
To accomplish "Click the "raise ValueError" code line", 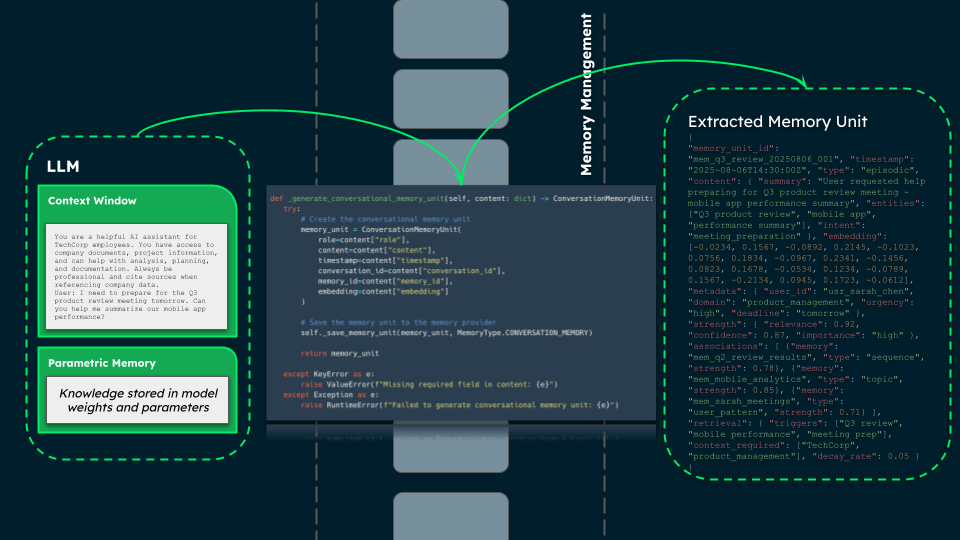I will 429,384.
